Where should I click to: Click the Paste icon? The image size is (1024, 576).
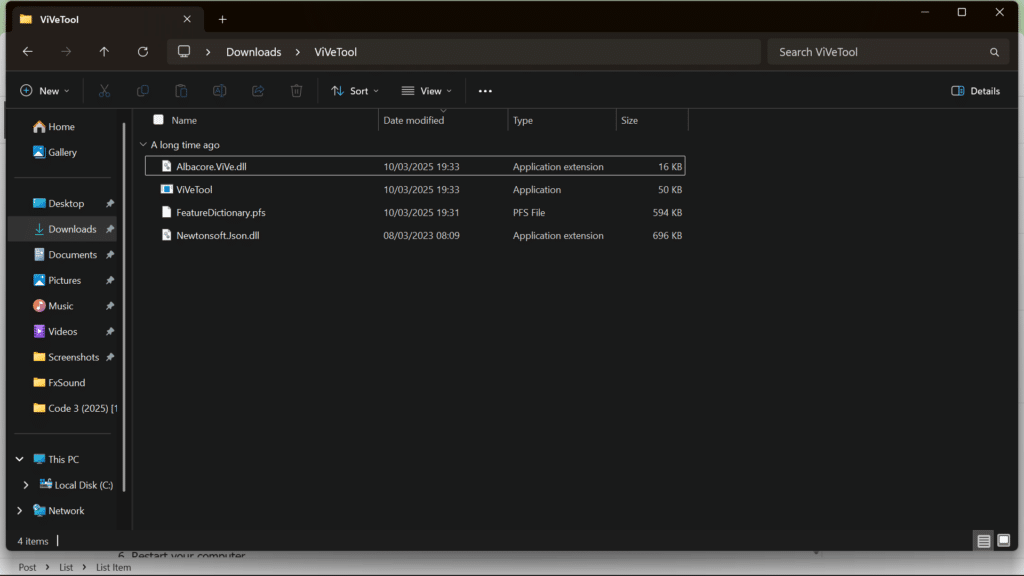(181, 90)
